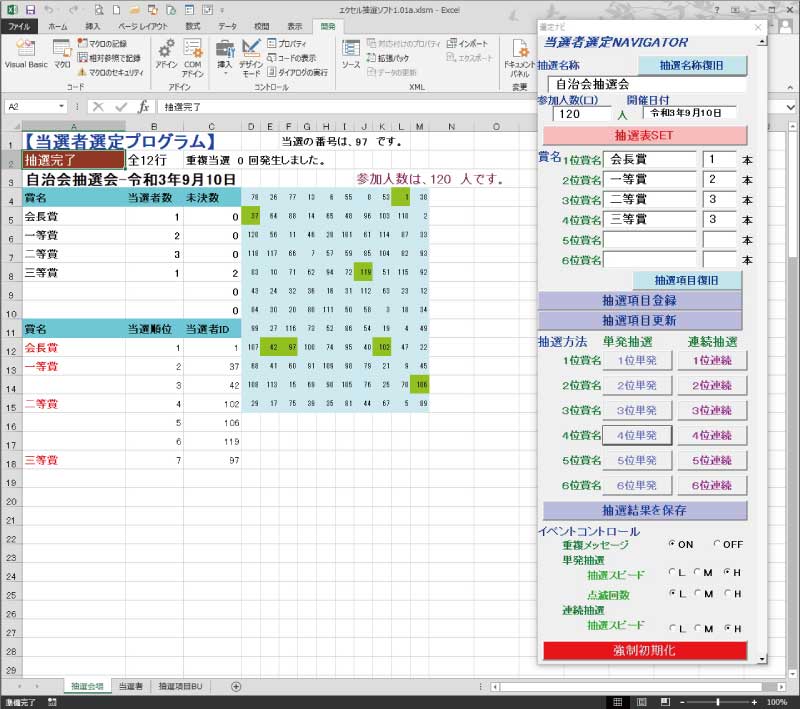800x709 pixels.
Task: Run ダイアログの実行
Action: [297, 72]
